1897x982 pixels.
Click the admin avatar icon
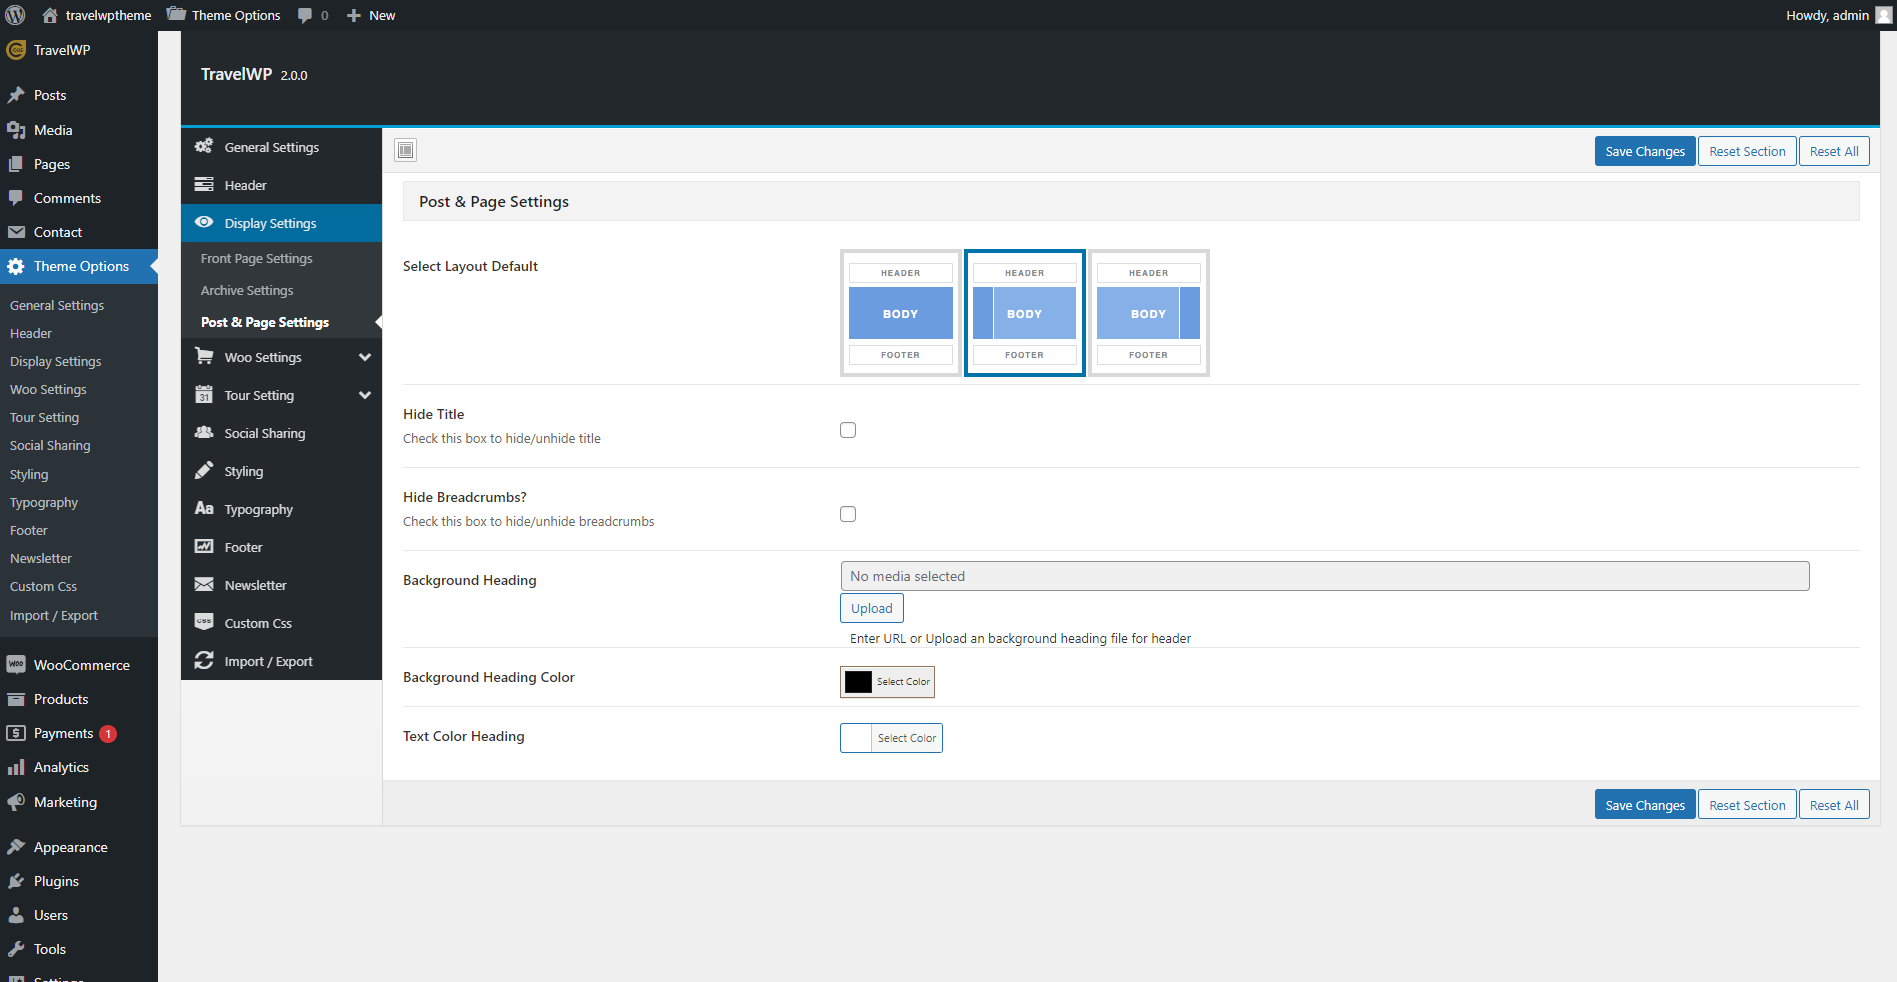pyautogui.click(x=1883, y=15)
